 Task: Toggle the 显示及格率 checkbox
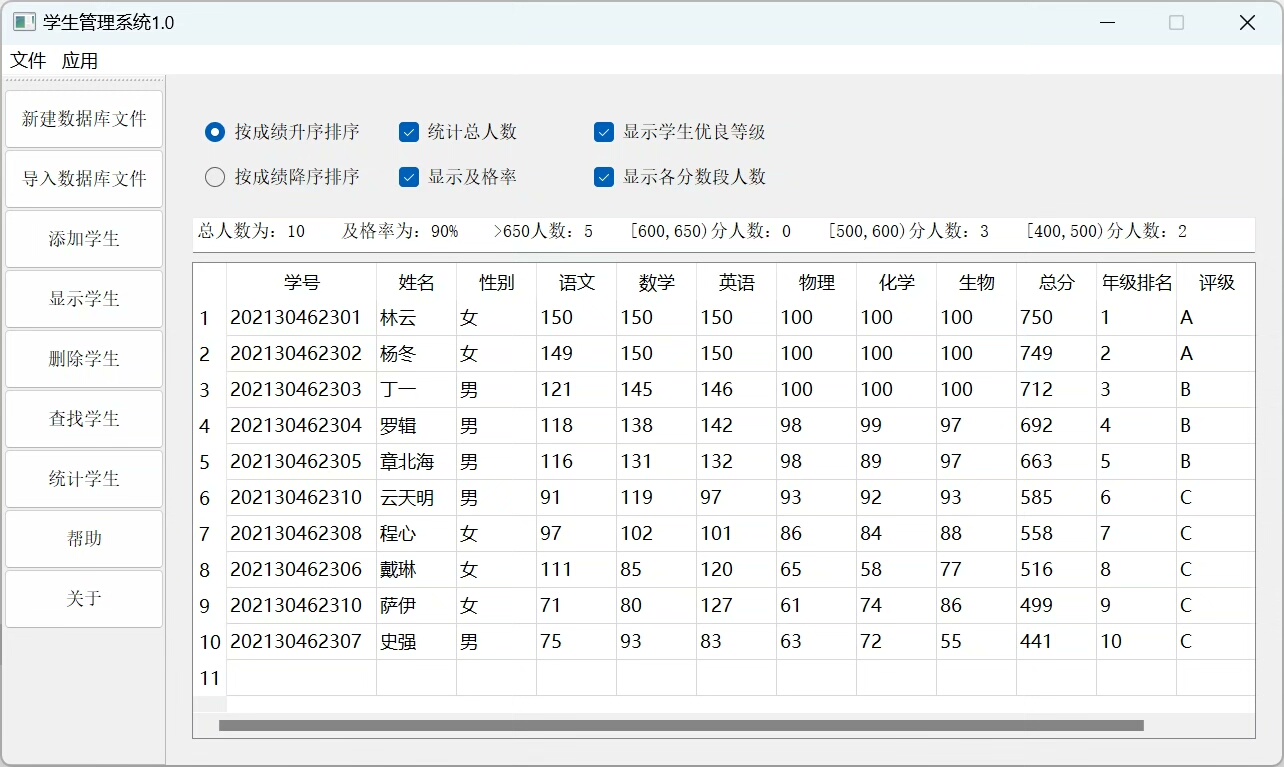click(x=409, y=177)
